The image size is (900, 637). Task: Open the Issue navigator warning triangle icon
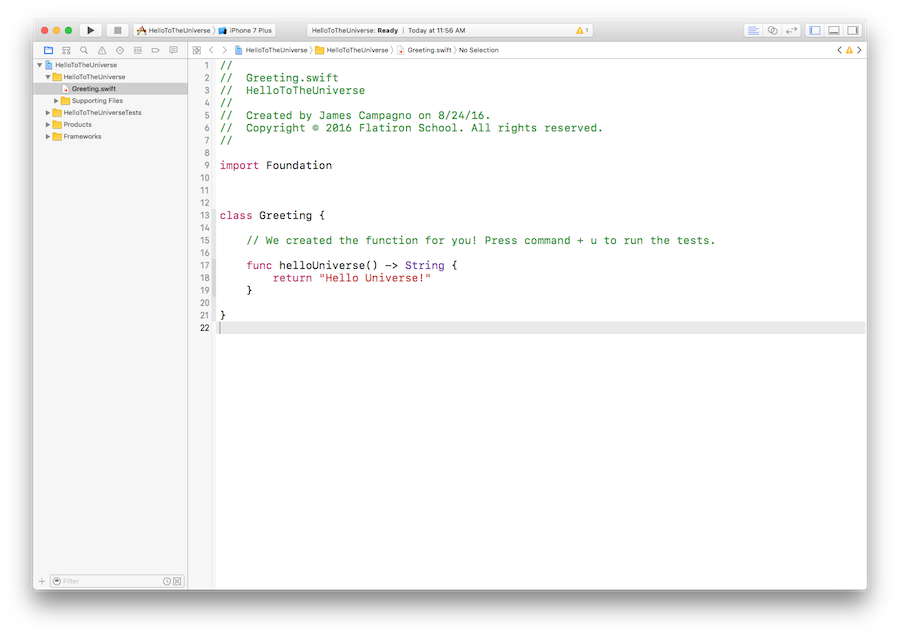pos(100,50)
